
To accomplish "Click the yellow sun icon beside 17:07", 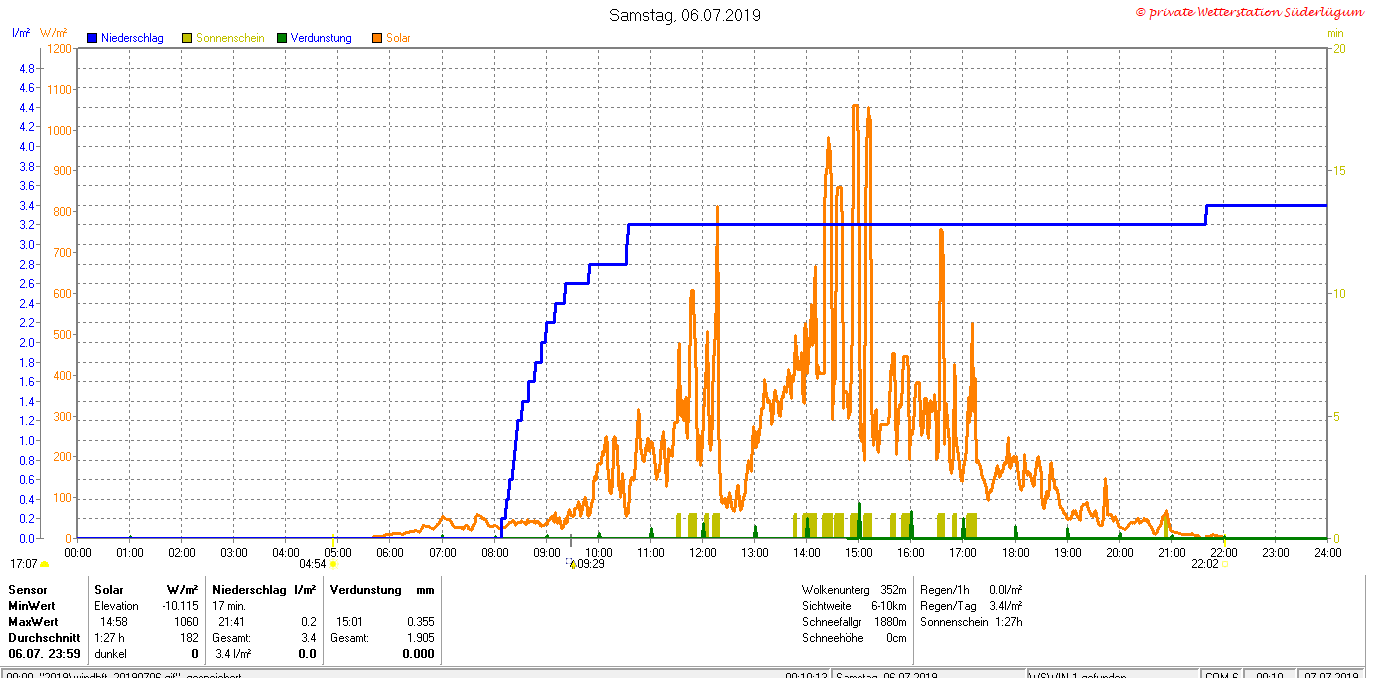I will [44, 564].
